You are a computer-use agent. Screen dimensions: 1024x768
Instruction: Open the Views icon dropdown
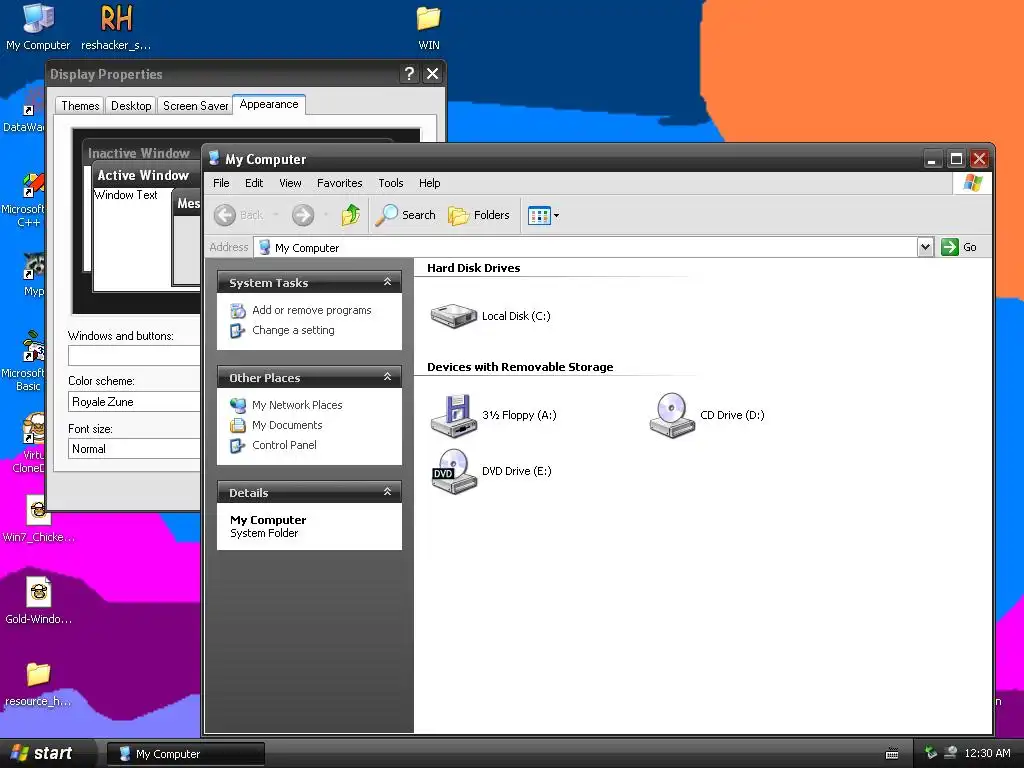[x=543, y=215]
